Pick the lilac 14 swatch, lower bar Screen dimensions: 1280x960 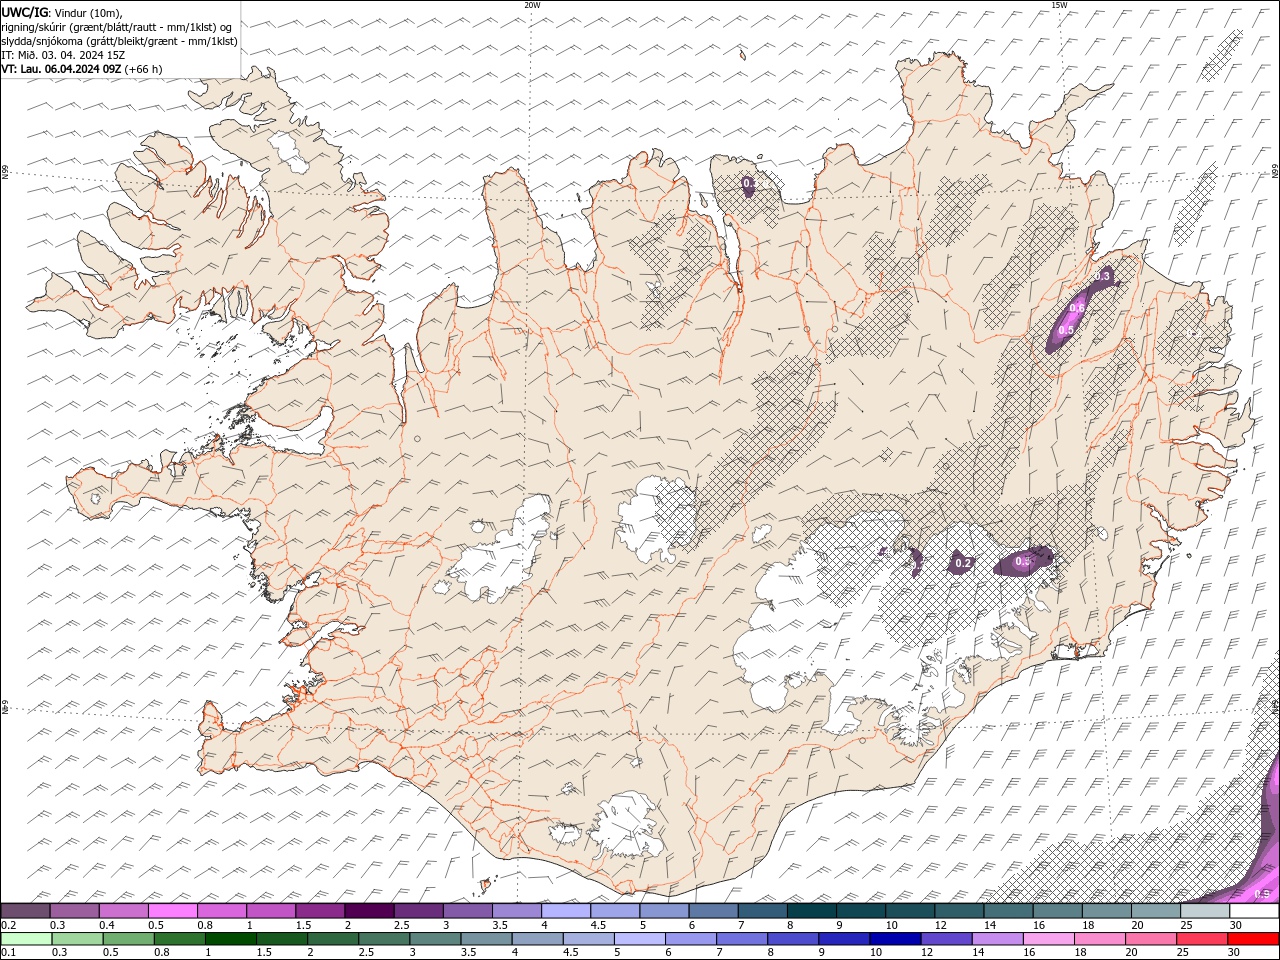point(996,939)
